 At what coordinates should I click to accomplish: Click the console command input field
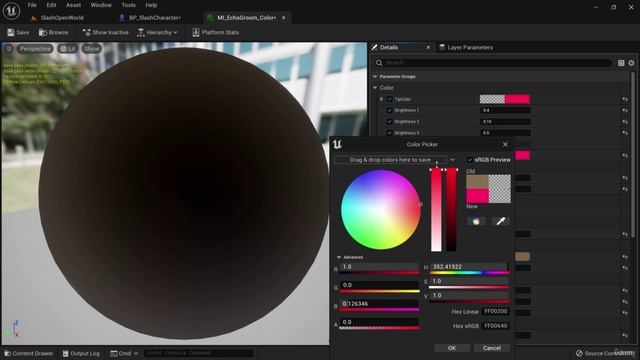(198, 353)
